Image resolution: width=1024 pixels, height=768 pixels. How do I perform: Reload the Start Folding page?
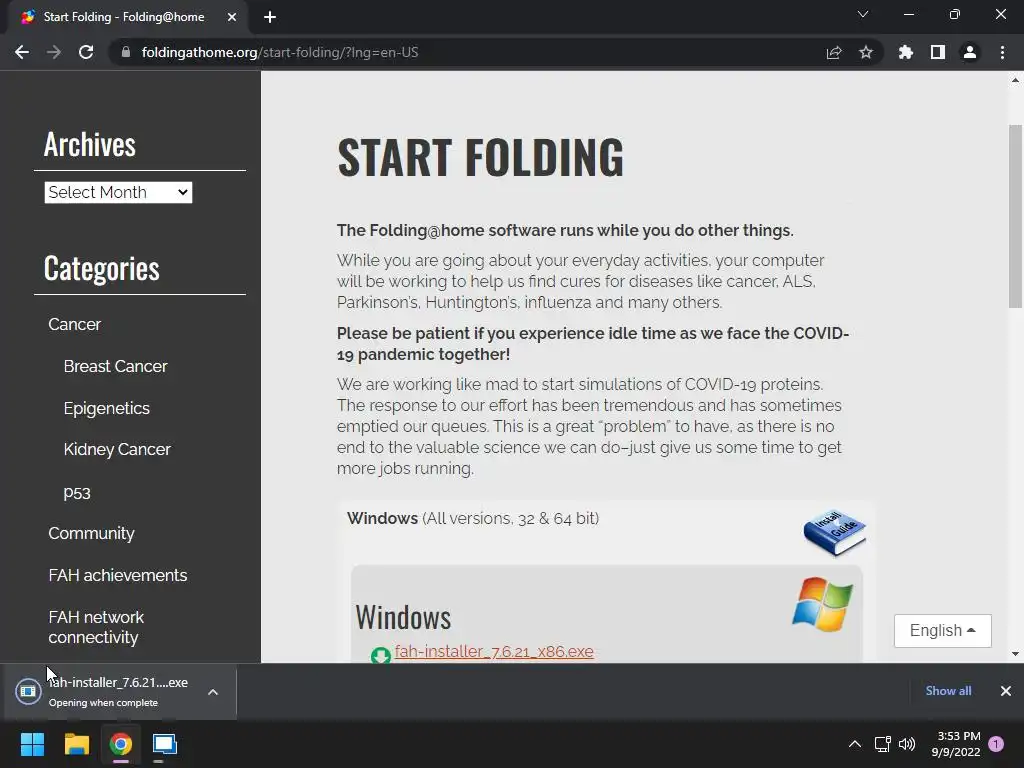click(x=86, y=52)
